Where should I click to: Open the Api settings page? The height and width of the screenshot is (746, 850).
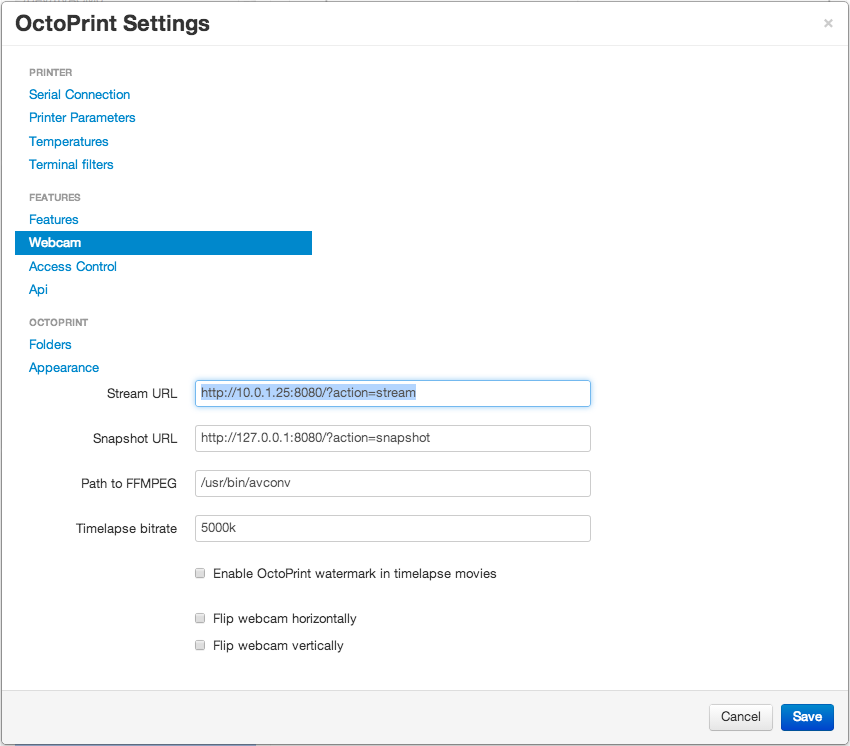38,290
